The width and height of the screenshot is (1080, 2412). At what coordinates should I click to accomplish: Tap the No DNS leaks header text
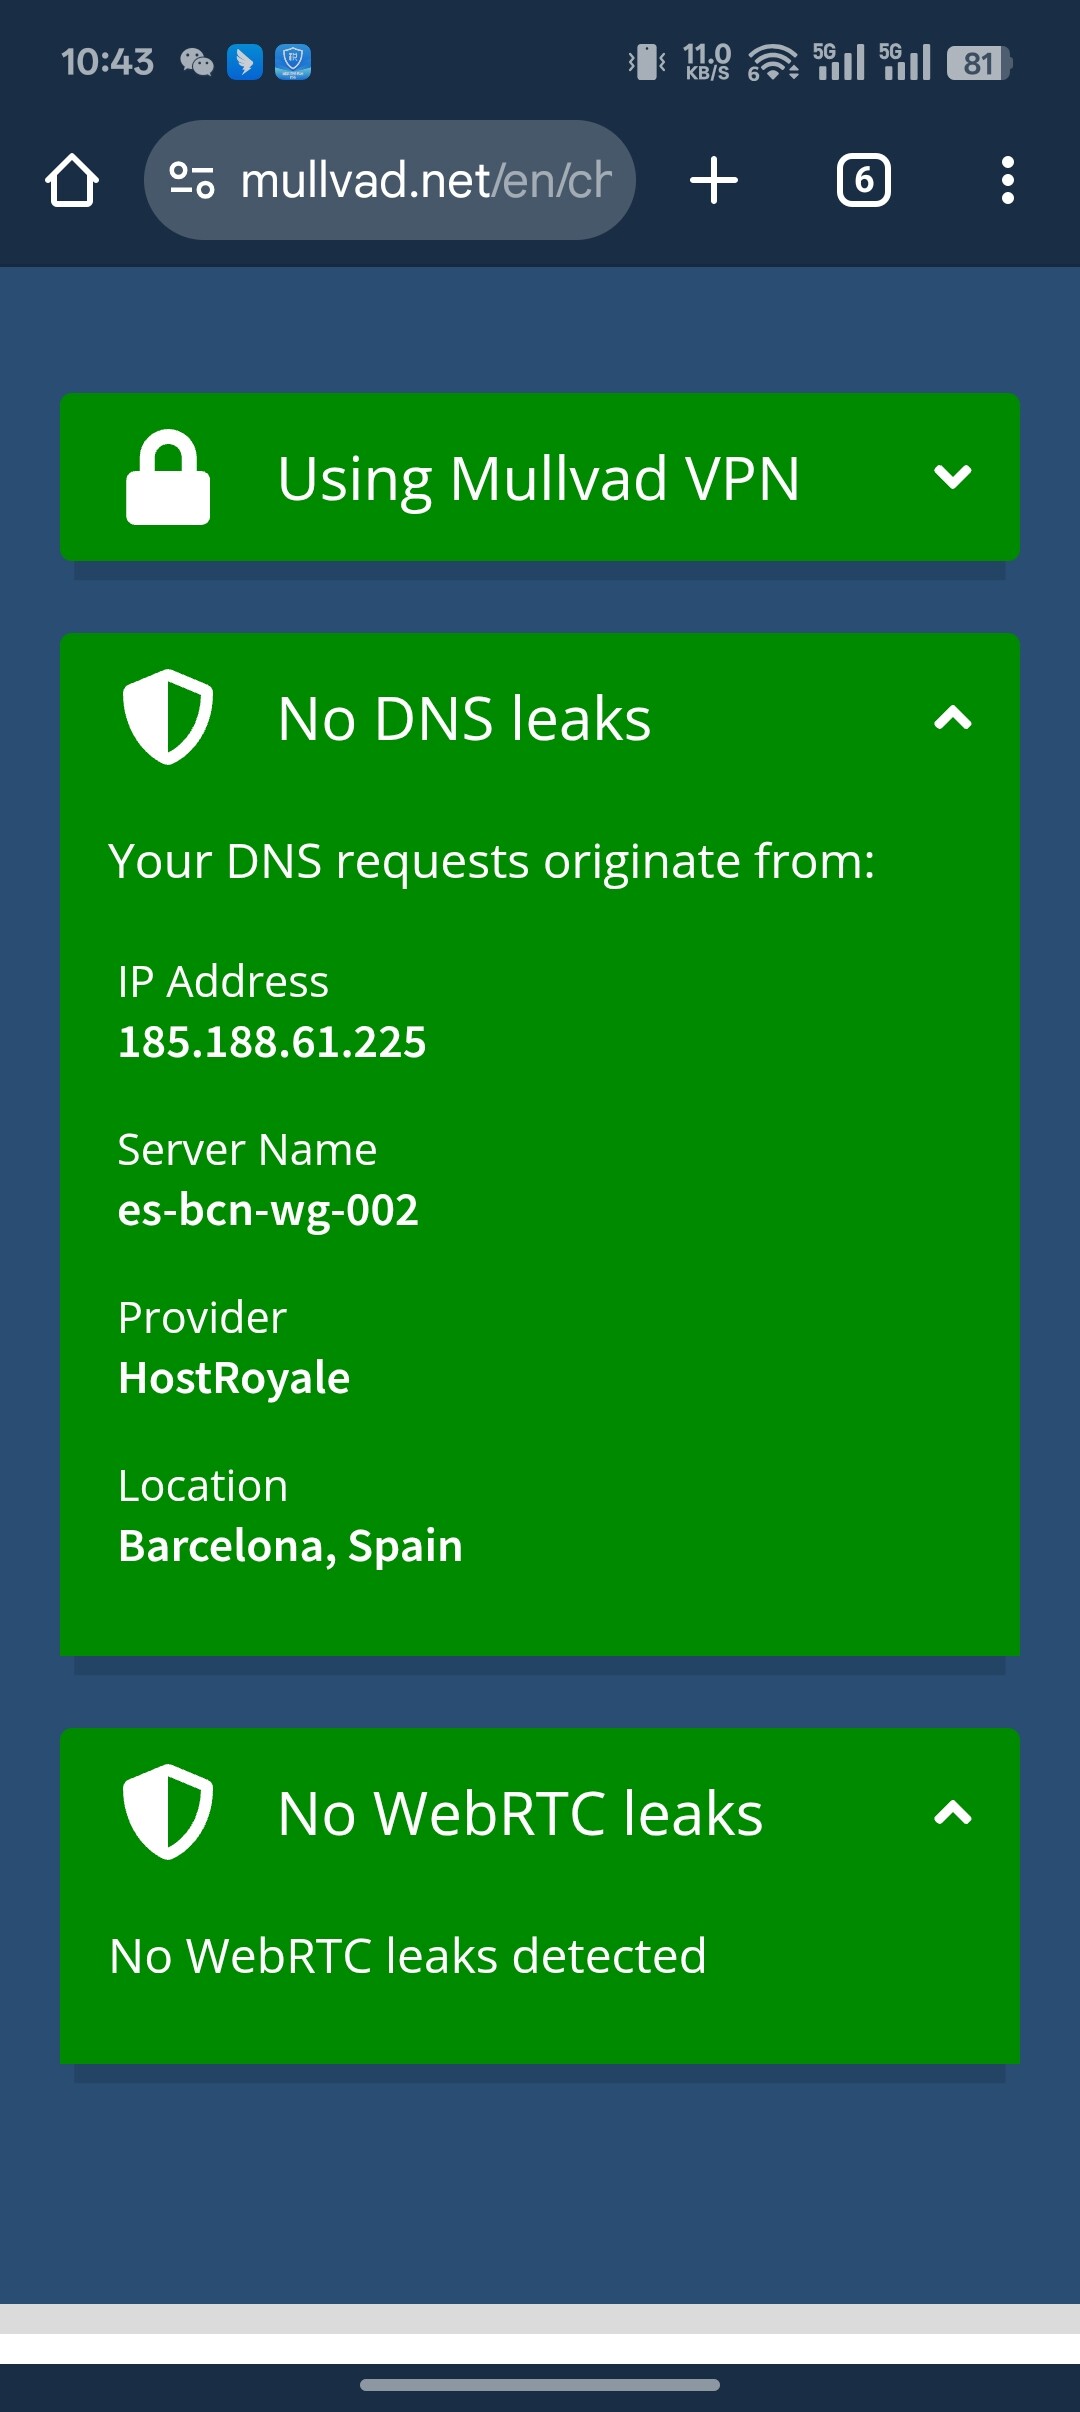464,718
